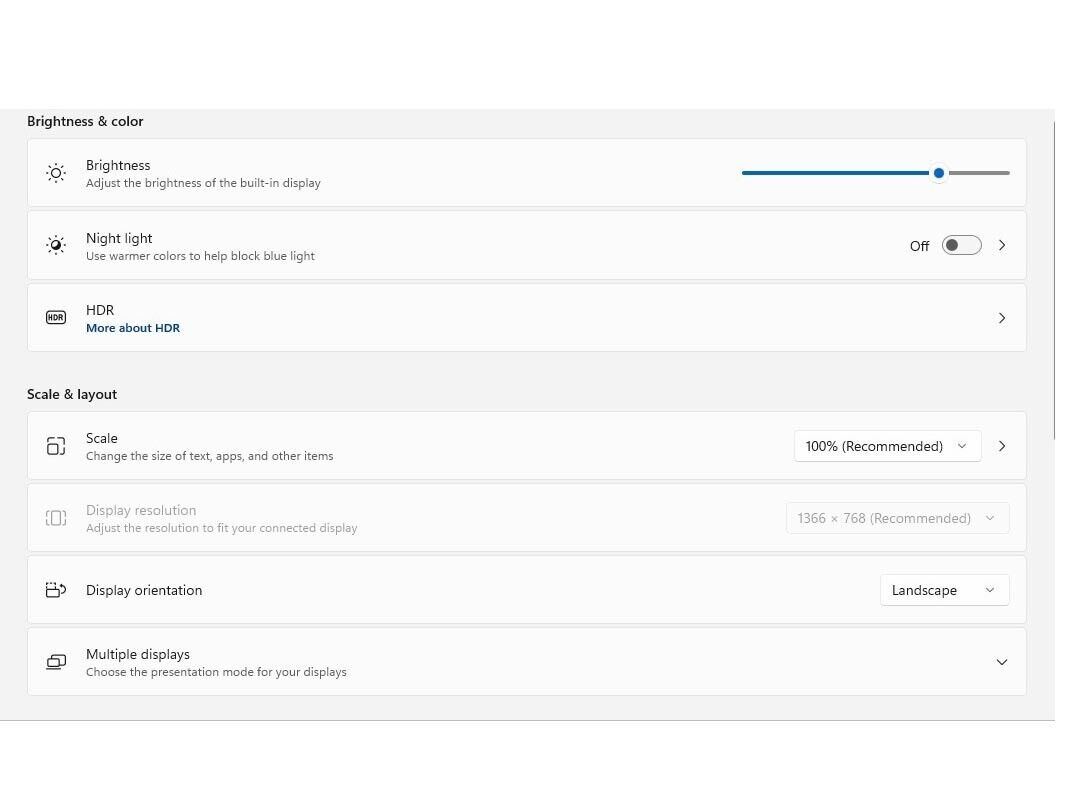This screenshot has height=799, width=1065.
Task: Click the Display orientation icon
Action: click(x=56, y=590)
